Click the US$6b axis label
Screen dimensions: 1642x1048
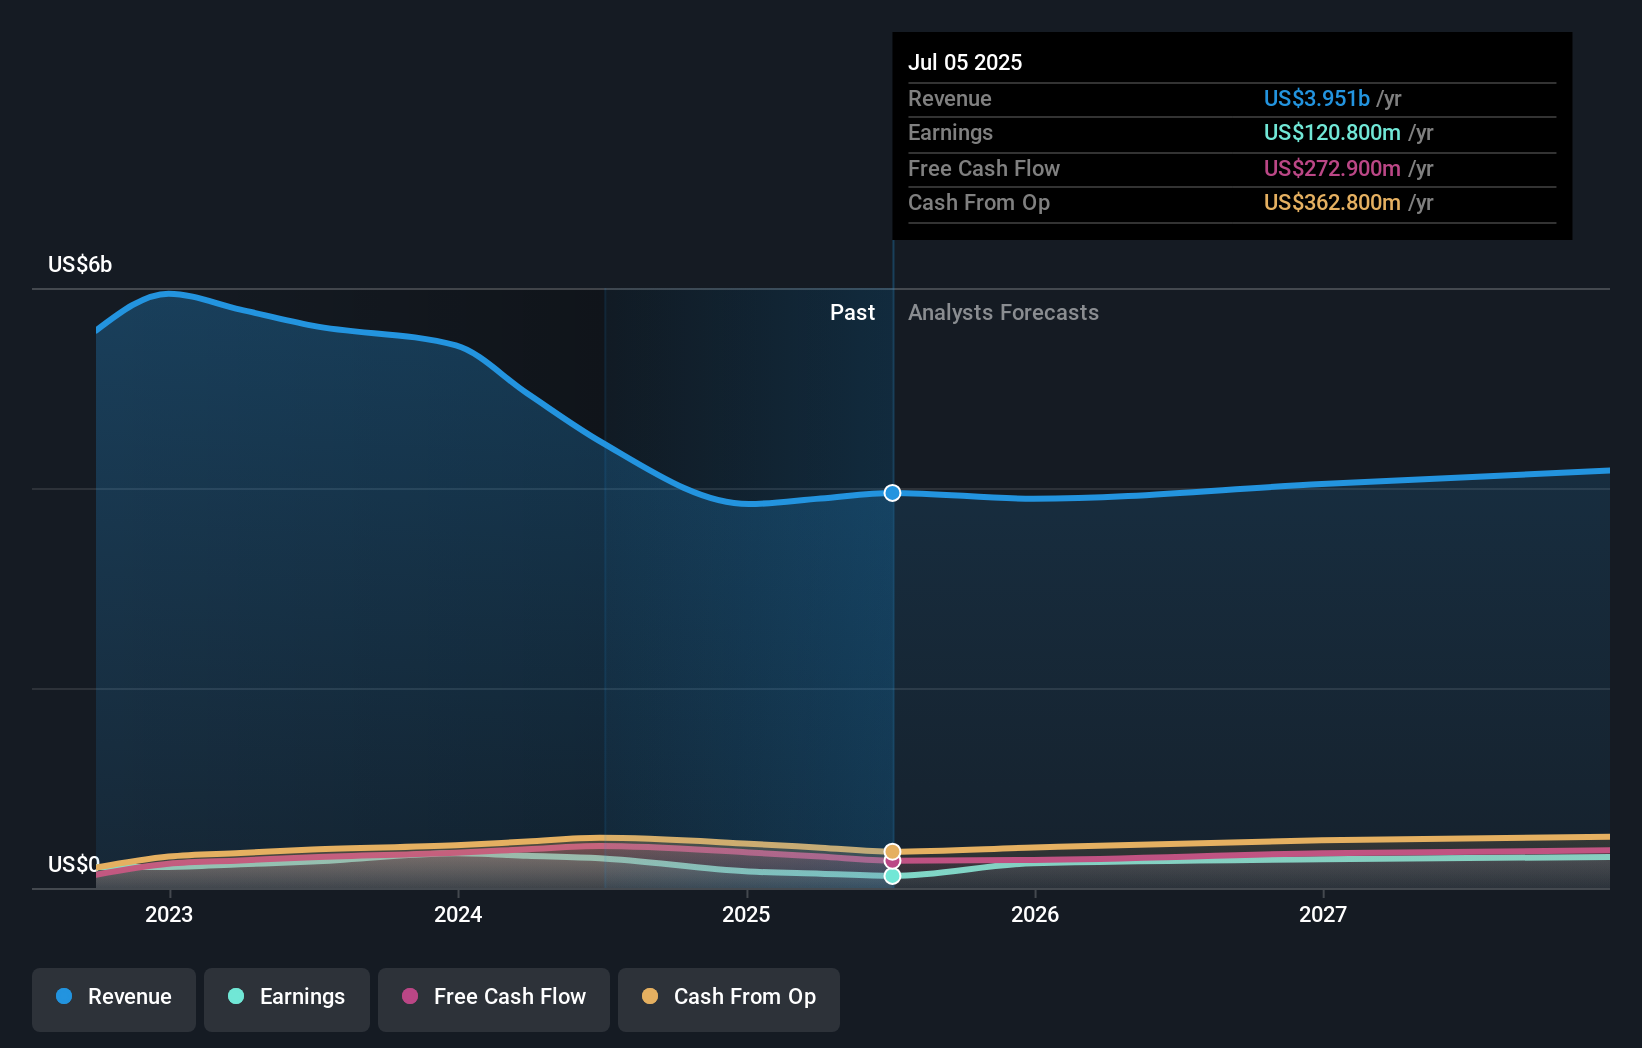80,263
